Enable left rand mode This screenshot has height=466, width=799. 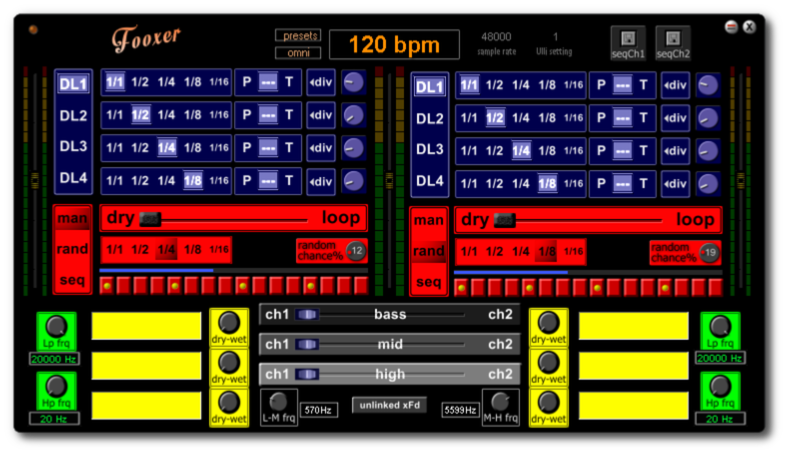(72, 249)
